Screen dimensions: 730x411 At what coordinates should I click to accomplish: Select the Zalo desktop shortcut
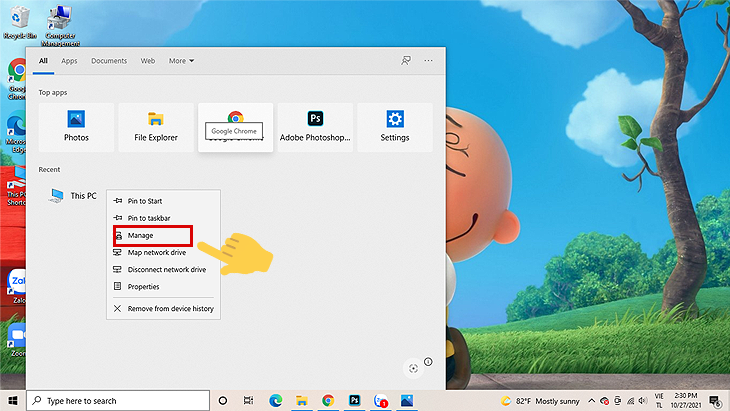point(17,287)
